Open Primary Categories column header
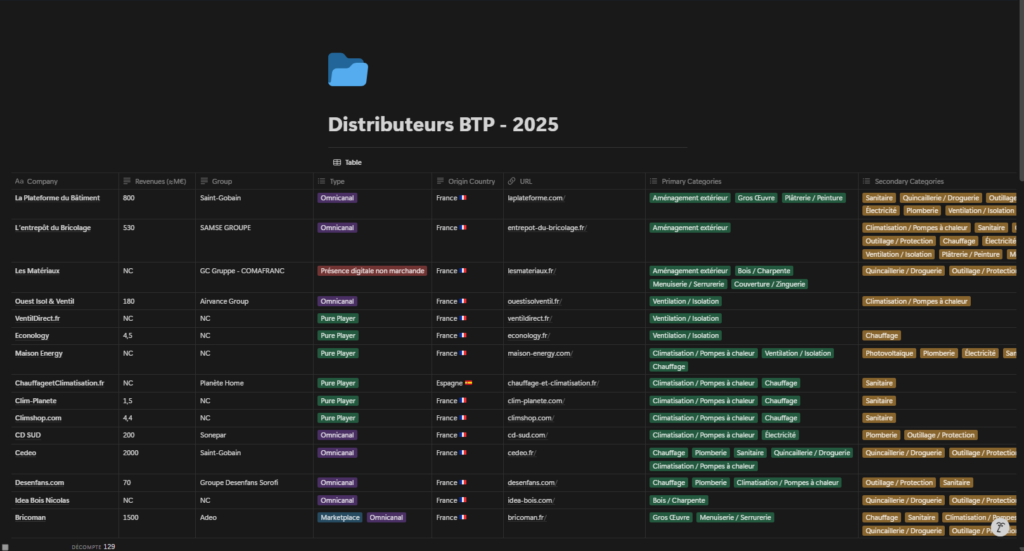Screen dimensions: 1024x551 (752, 181)
